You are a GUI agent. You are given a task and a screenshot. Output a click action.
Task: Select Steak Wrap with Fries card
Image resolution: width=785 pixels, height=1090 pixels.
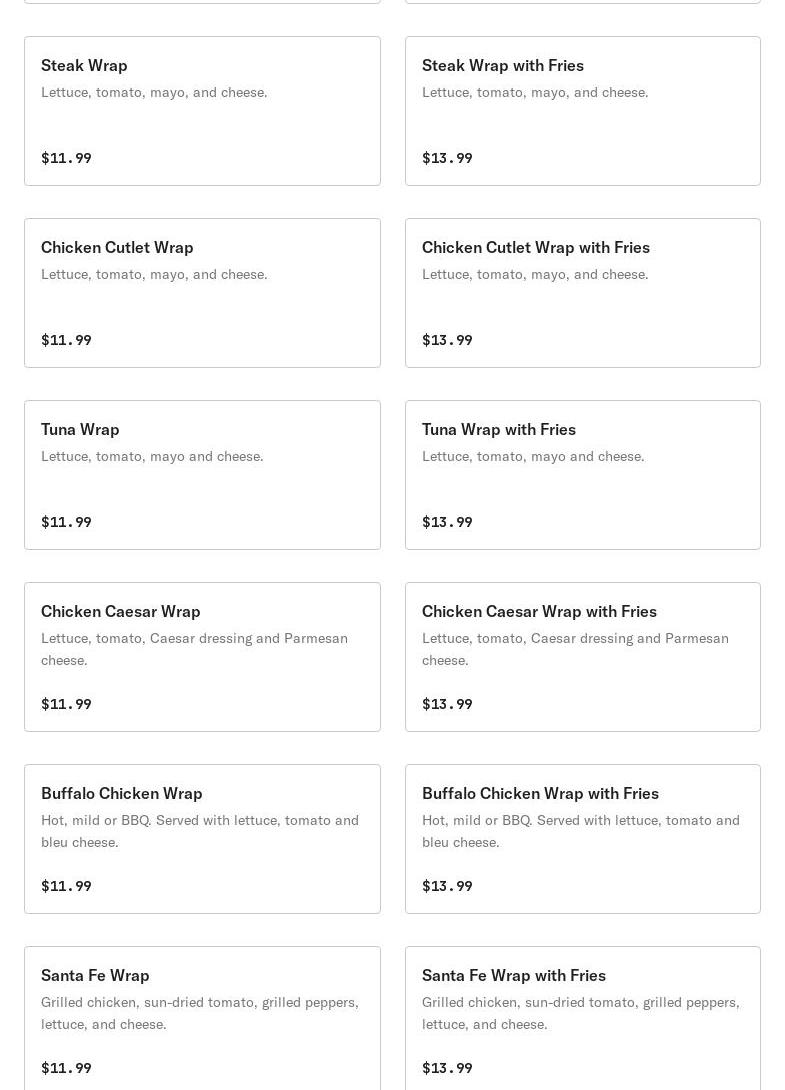pyautogui.click(x=582, y=111)
